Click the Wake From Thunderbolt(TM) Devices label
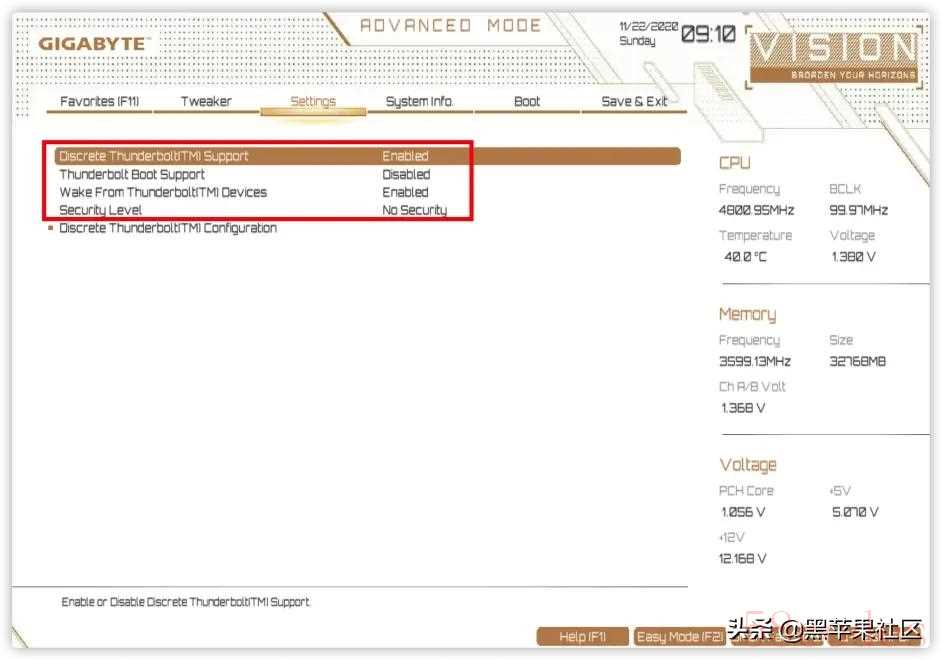This screenshot has width=942, height=660. click(x=163, y=192)
